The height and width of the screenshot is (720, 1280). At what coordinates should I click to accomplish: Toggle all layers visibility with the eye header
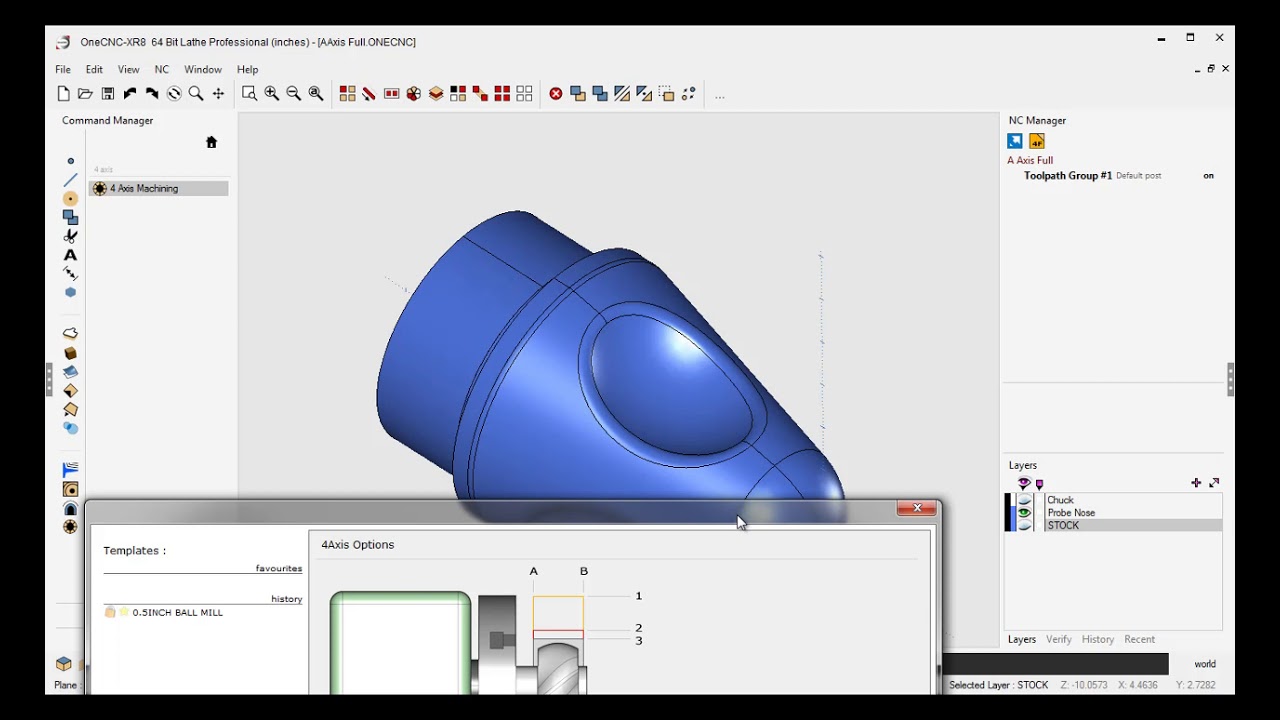point(1023,483)
